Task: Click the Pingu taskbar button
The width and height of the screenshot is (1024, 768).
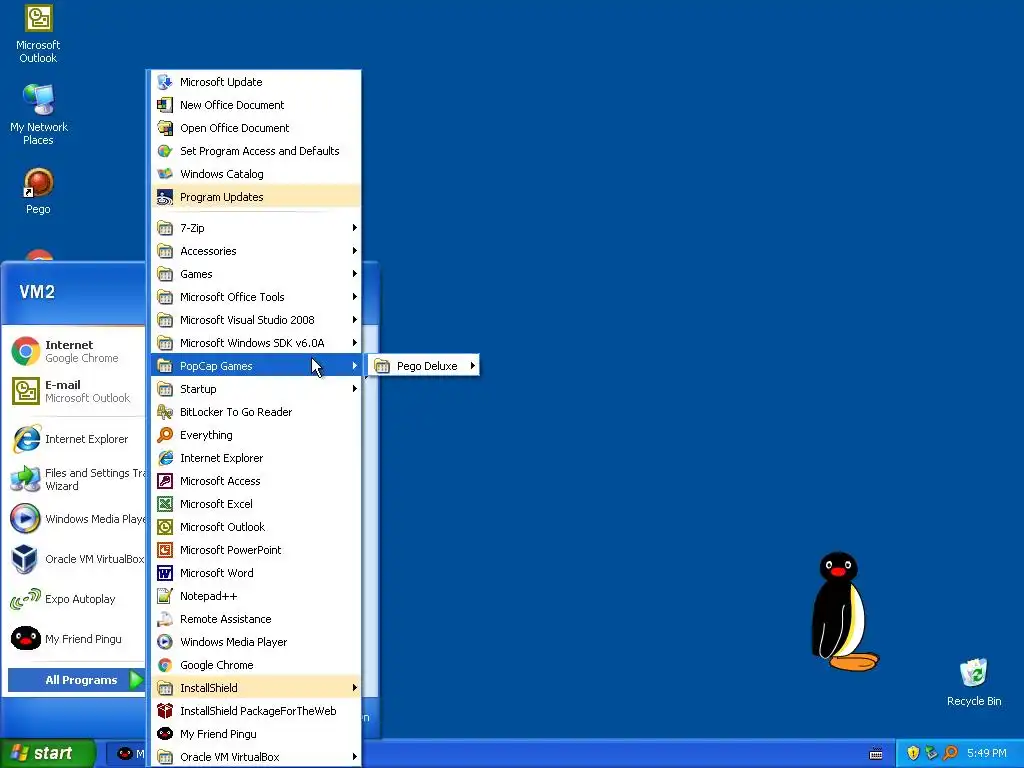Action: coord(126,754)
